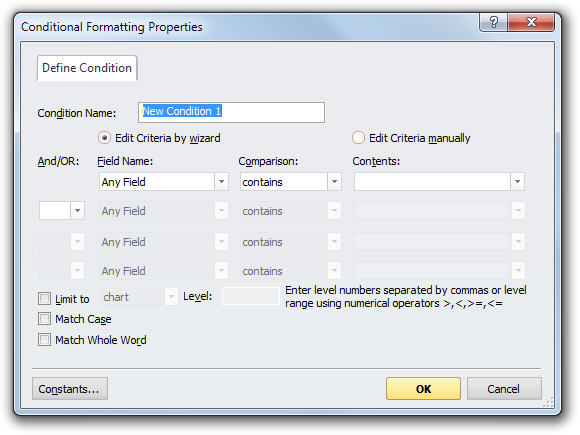Click the Condition Name text field
The width and height of the screenshot is (580, 435).
tap(231, 112)
